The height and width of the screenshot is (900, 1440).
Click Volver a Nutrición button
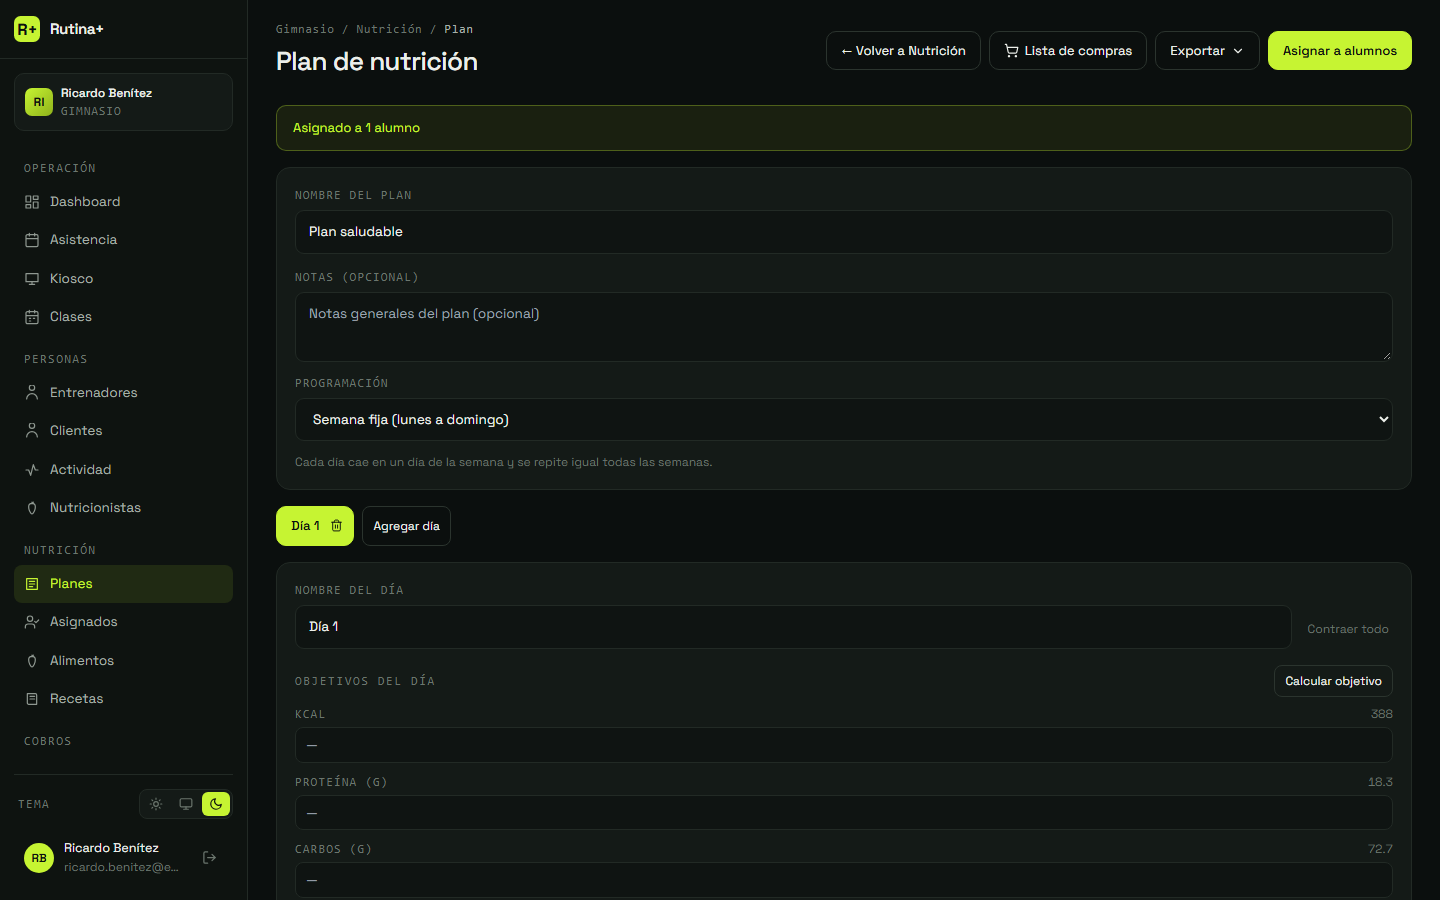click(x=903, y=51)
